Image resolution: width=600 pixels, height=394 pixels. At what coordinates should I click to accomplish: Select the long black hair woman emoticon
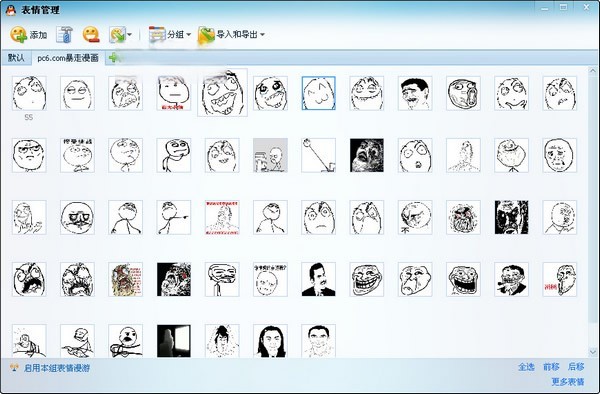pyautogui.click(x=270, y=341)
